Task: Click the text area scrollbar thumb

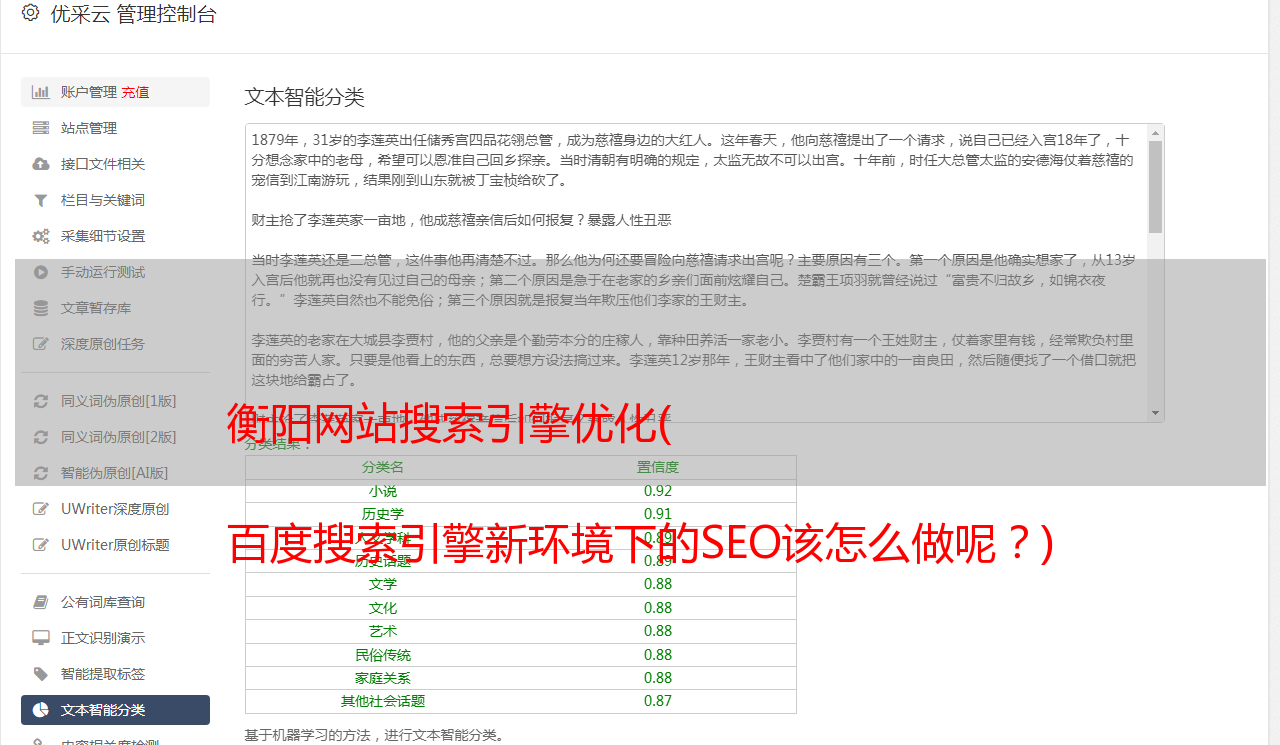Action: click(x=1155, y=186)
